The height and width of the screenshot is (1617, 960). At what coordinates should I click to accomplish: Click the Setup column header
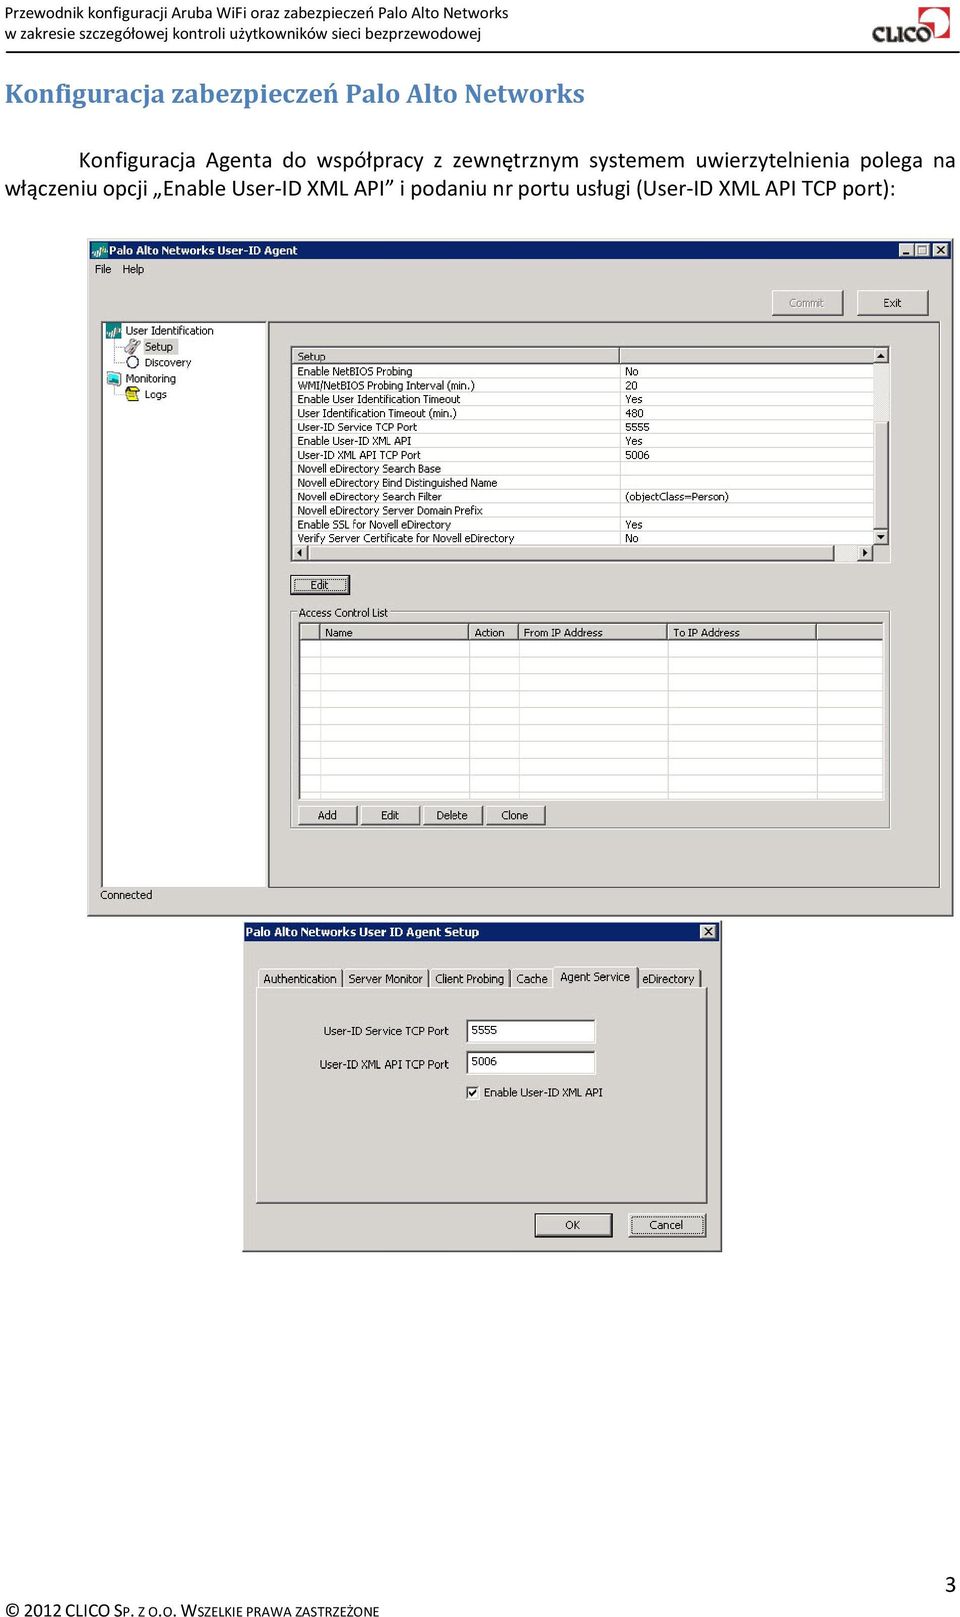pos(455,356)
